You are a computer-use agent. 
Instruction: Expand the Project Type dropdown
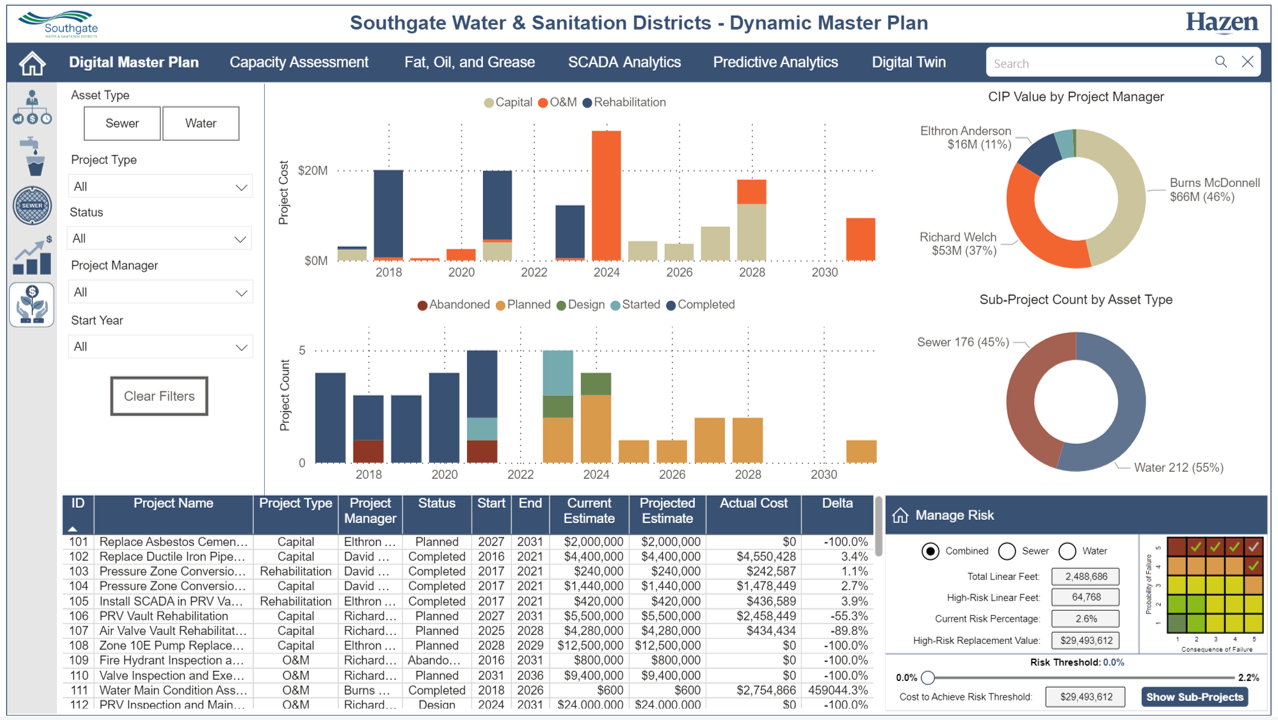click(160, 187)
